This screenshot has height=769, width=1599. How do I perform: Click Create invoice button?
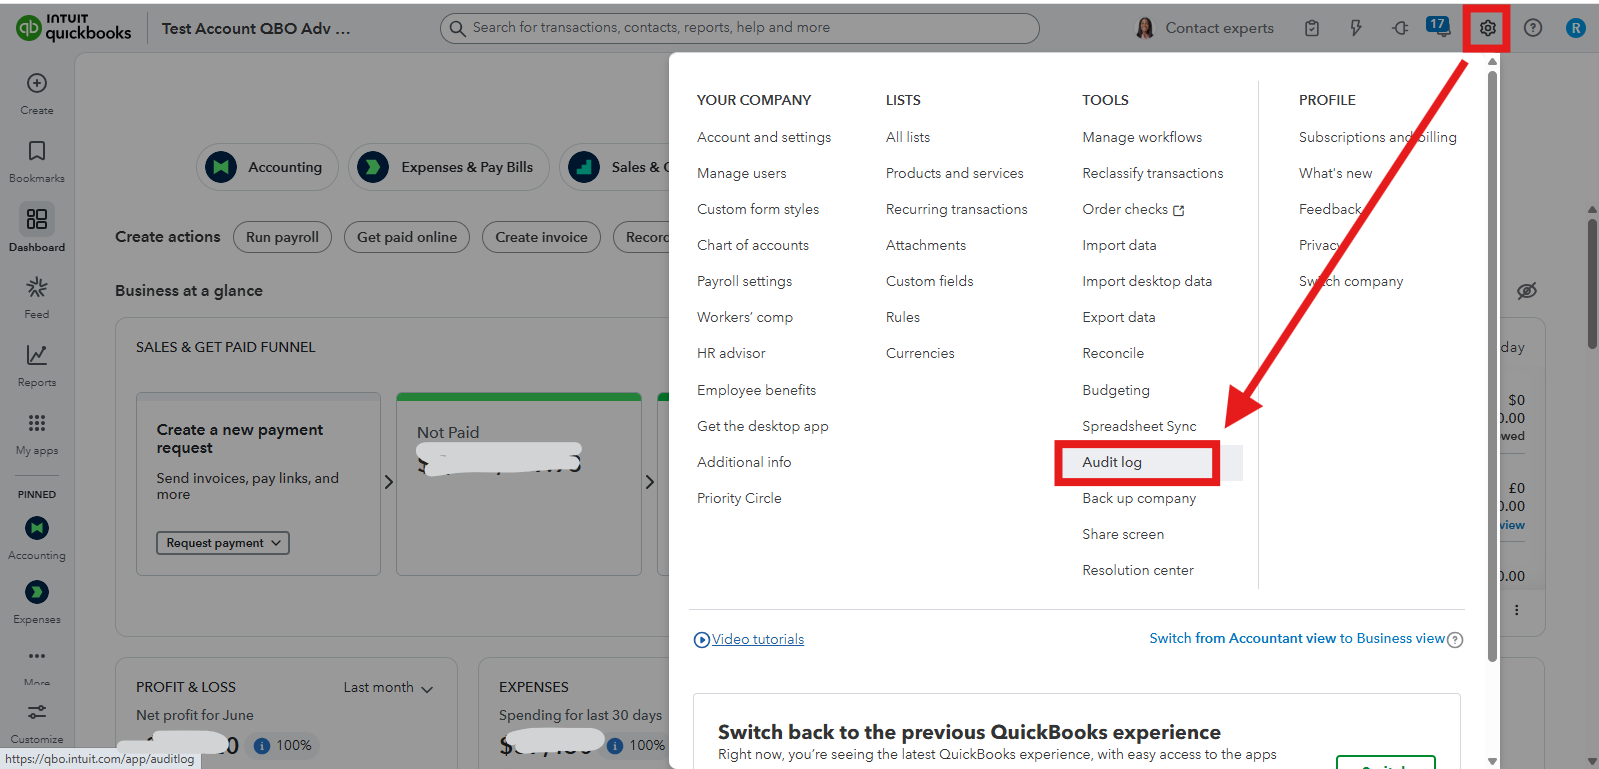pyautogui.click(x=542, y=237)
